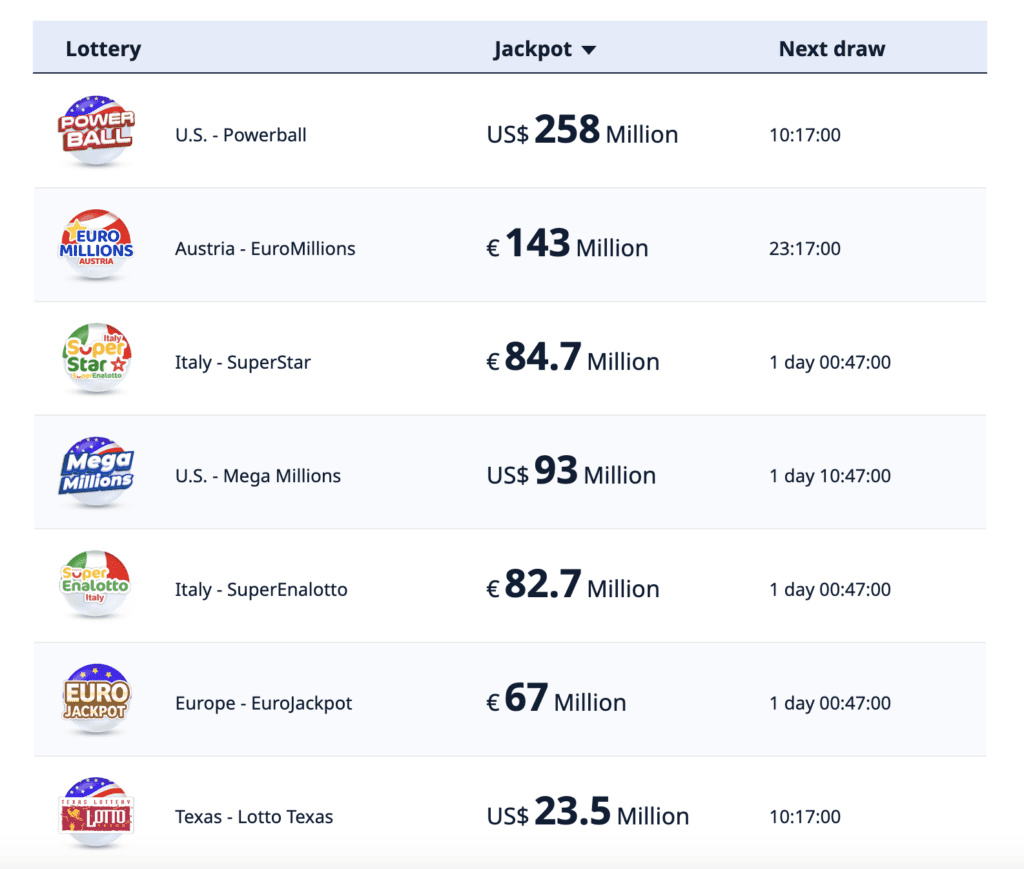
Task: Sort by Jackpot using the arrow
Action: [588, 50]
